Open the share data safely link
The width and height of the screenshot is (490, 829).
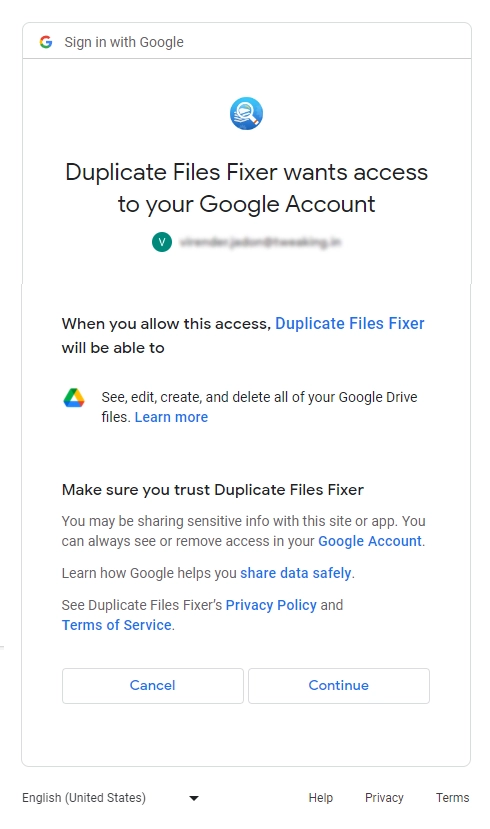[x=295, y=573]
